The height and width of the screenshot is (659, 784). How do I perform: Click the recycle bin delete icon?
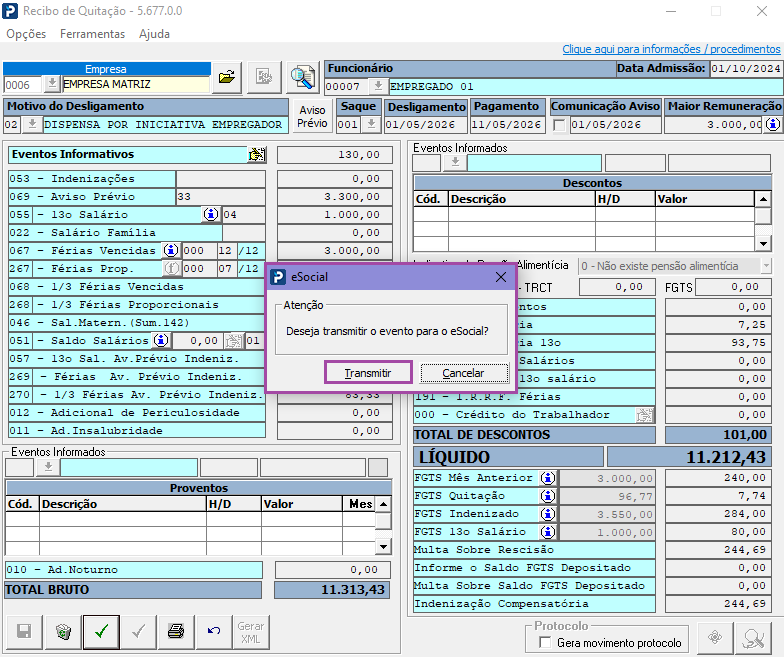pyautogui.click(x=64, y=632)
